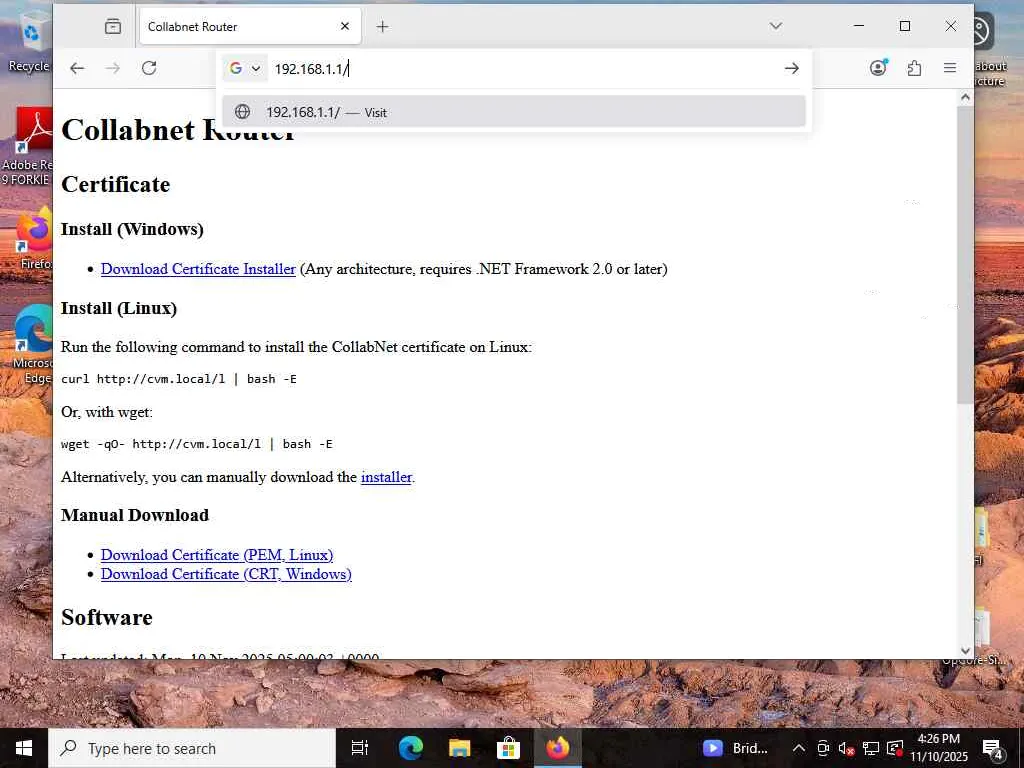1024x768 pixels.
Task: Maximize the Firefox window
Action: point(905,26)
